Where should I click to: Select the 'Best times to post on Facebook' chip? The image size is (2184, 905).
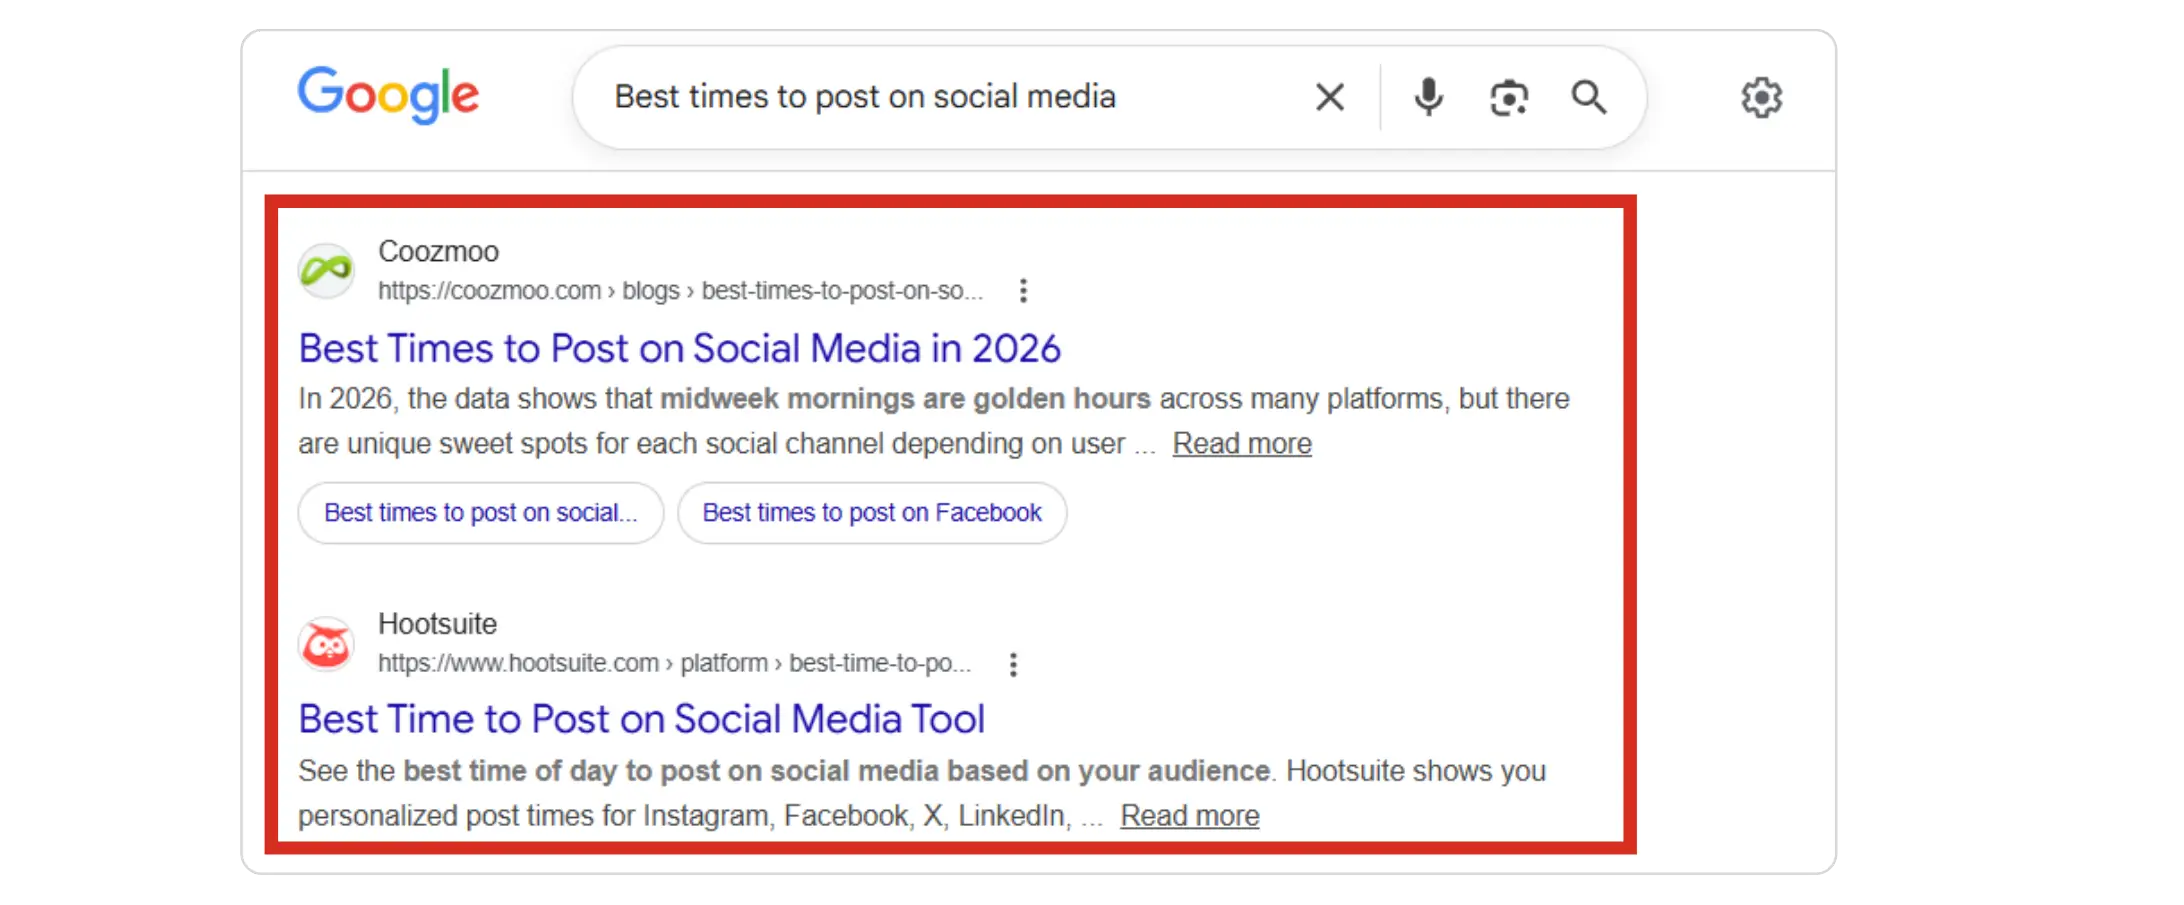872,513
